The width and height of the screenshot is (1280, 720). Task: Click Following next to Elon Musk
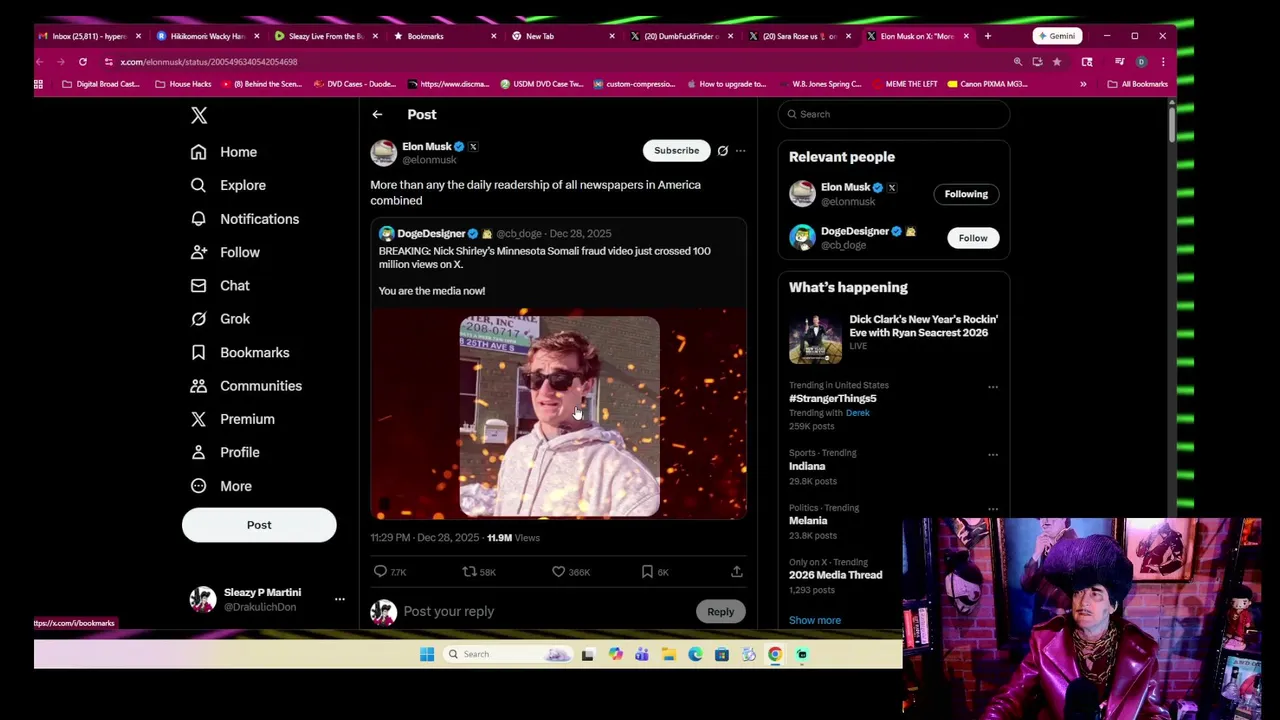pos(966,194)
